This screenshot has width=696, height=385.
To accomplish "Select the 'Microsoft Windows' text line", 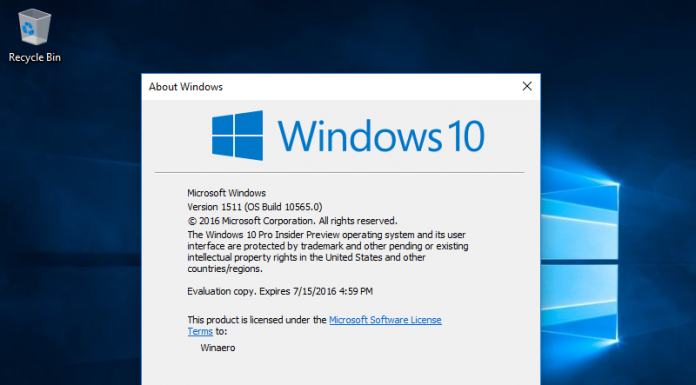I will 226,193.
